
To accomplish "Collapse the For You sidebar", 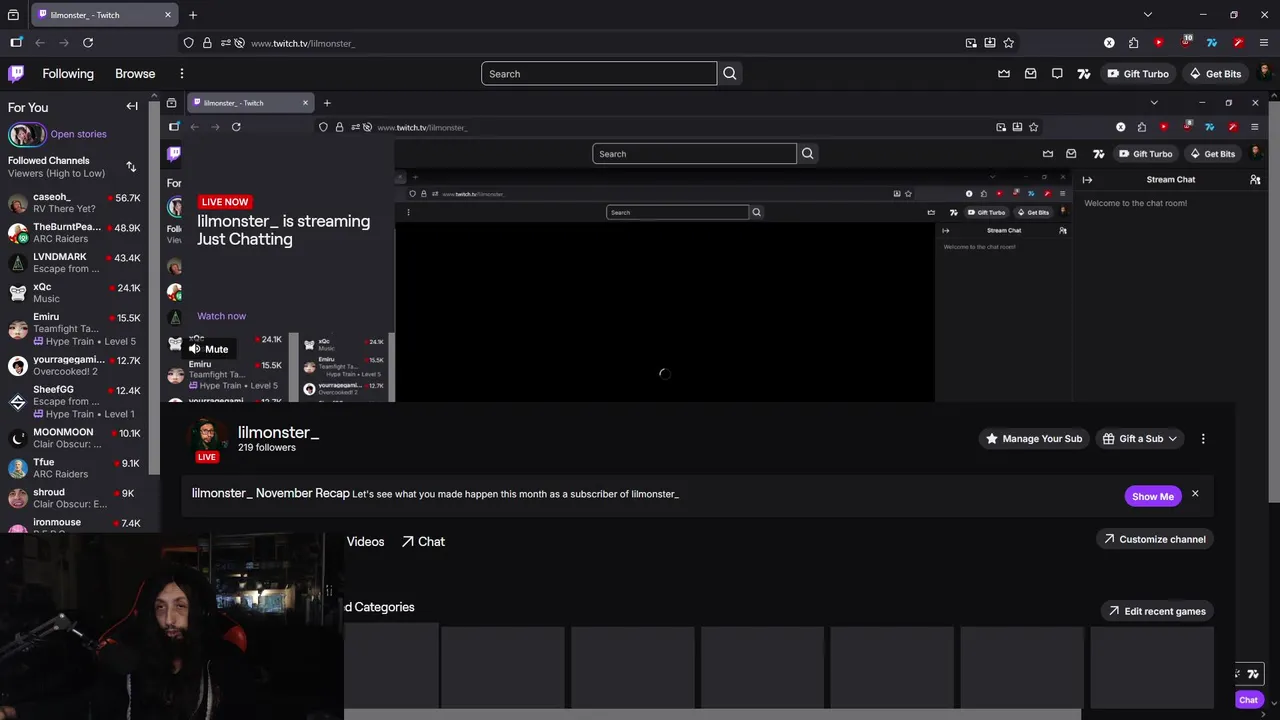I will [132, 106].
